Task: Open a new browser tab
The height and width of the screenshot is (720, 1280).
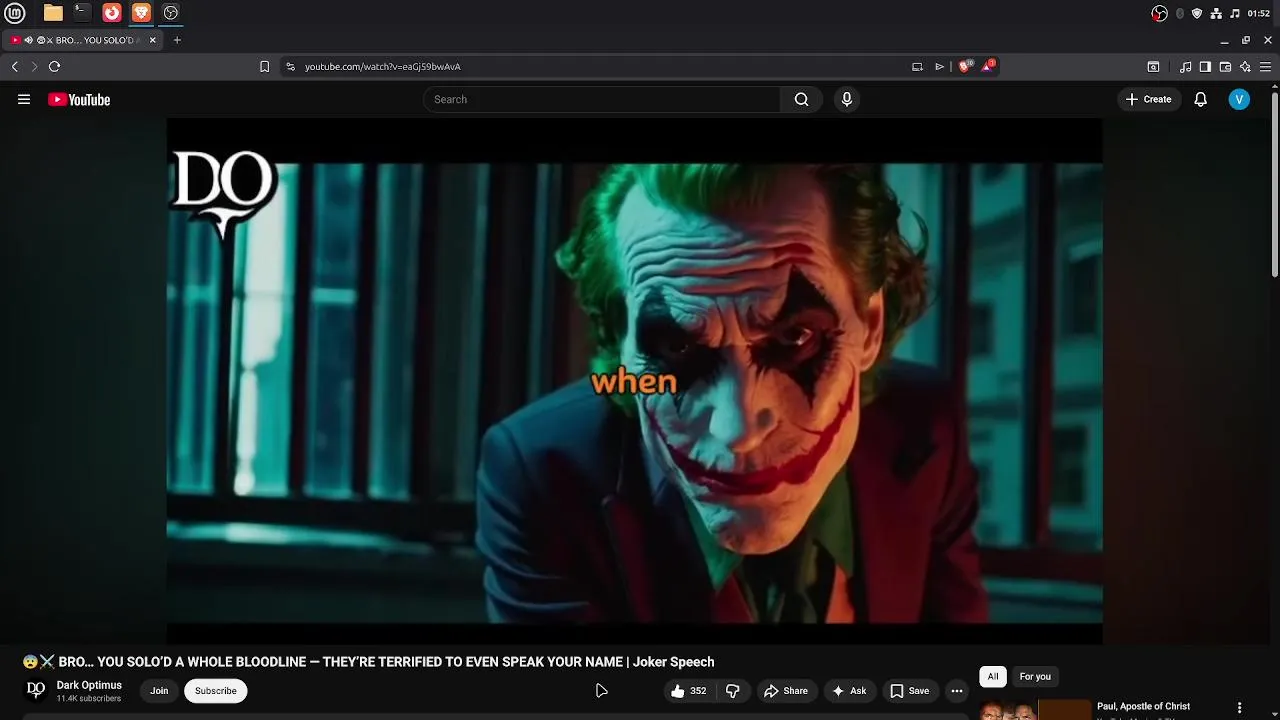Action: click(x=177, y=40)
